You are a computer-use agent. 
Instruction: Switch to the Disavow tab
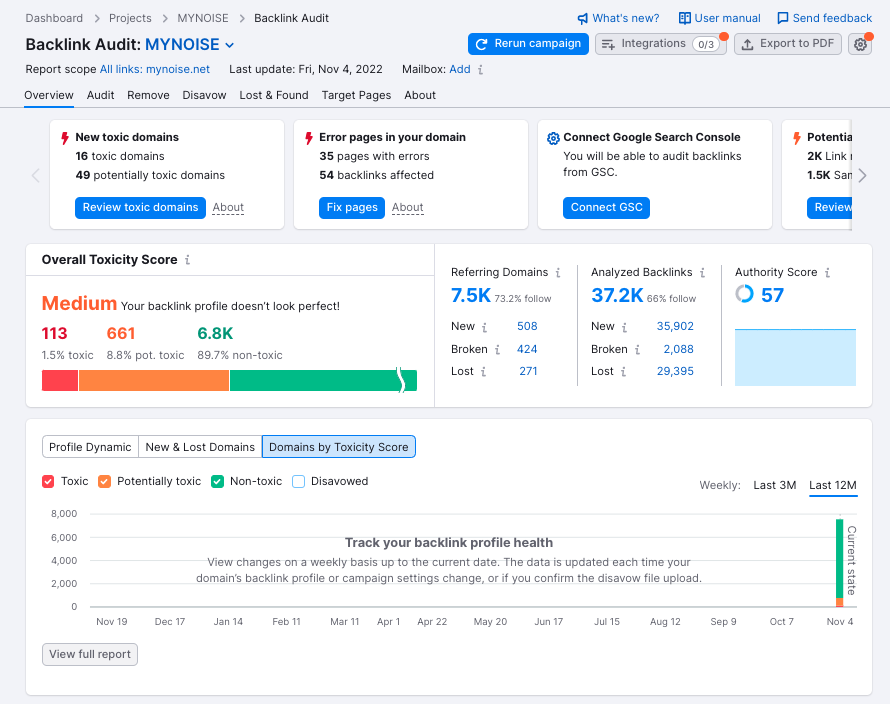pos(204,95)
